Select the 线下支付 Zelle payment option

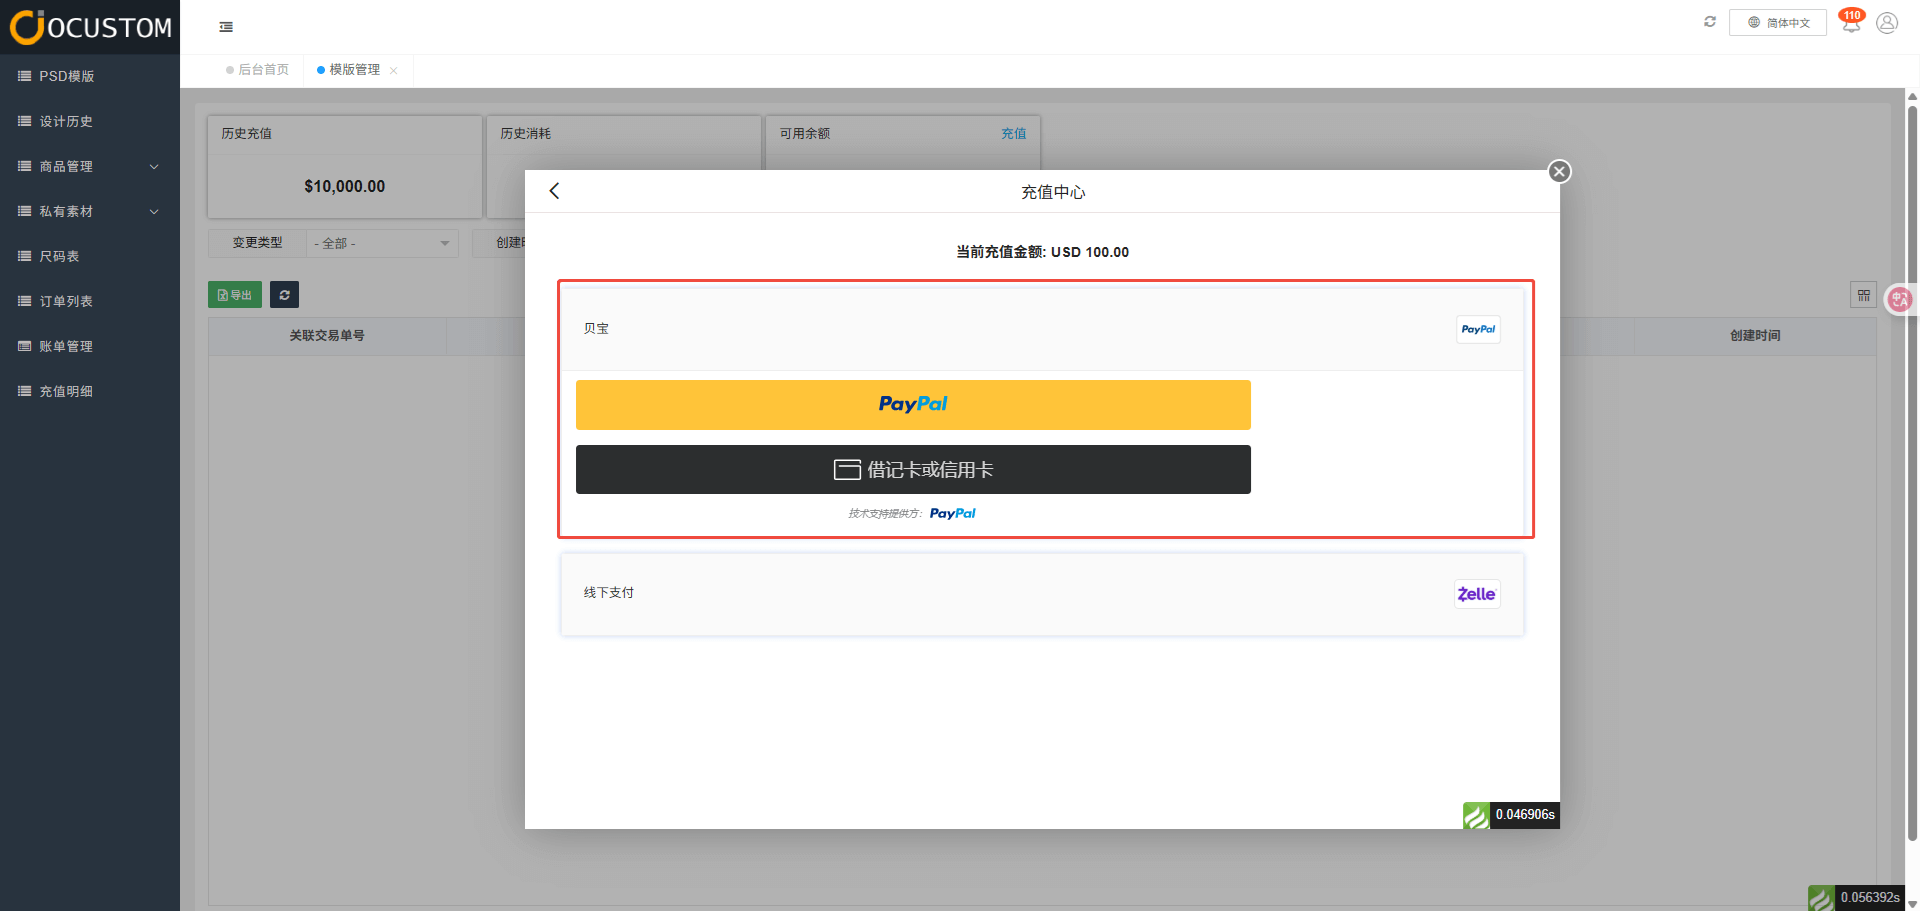(x=1040, y=594)
